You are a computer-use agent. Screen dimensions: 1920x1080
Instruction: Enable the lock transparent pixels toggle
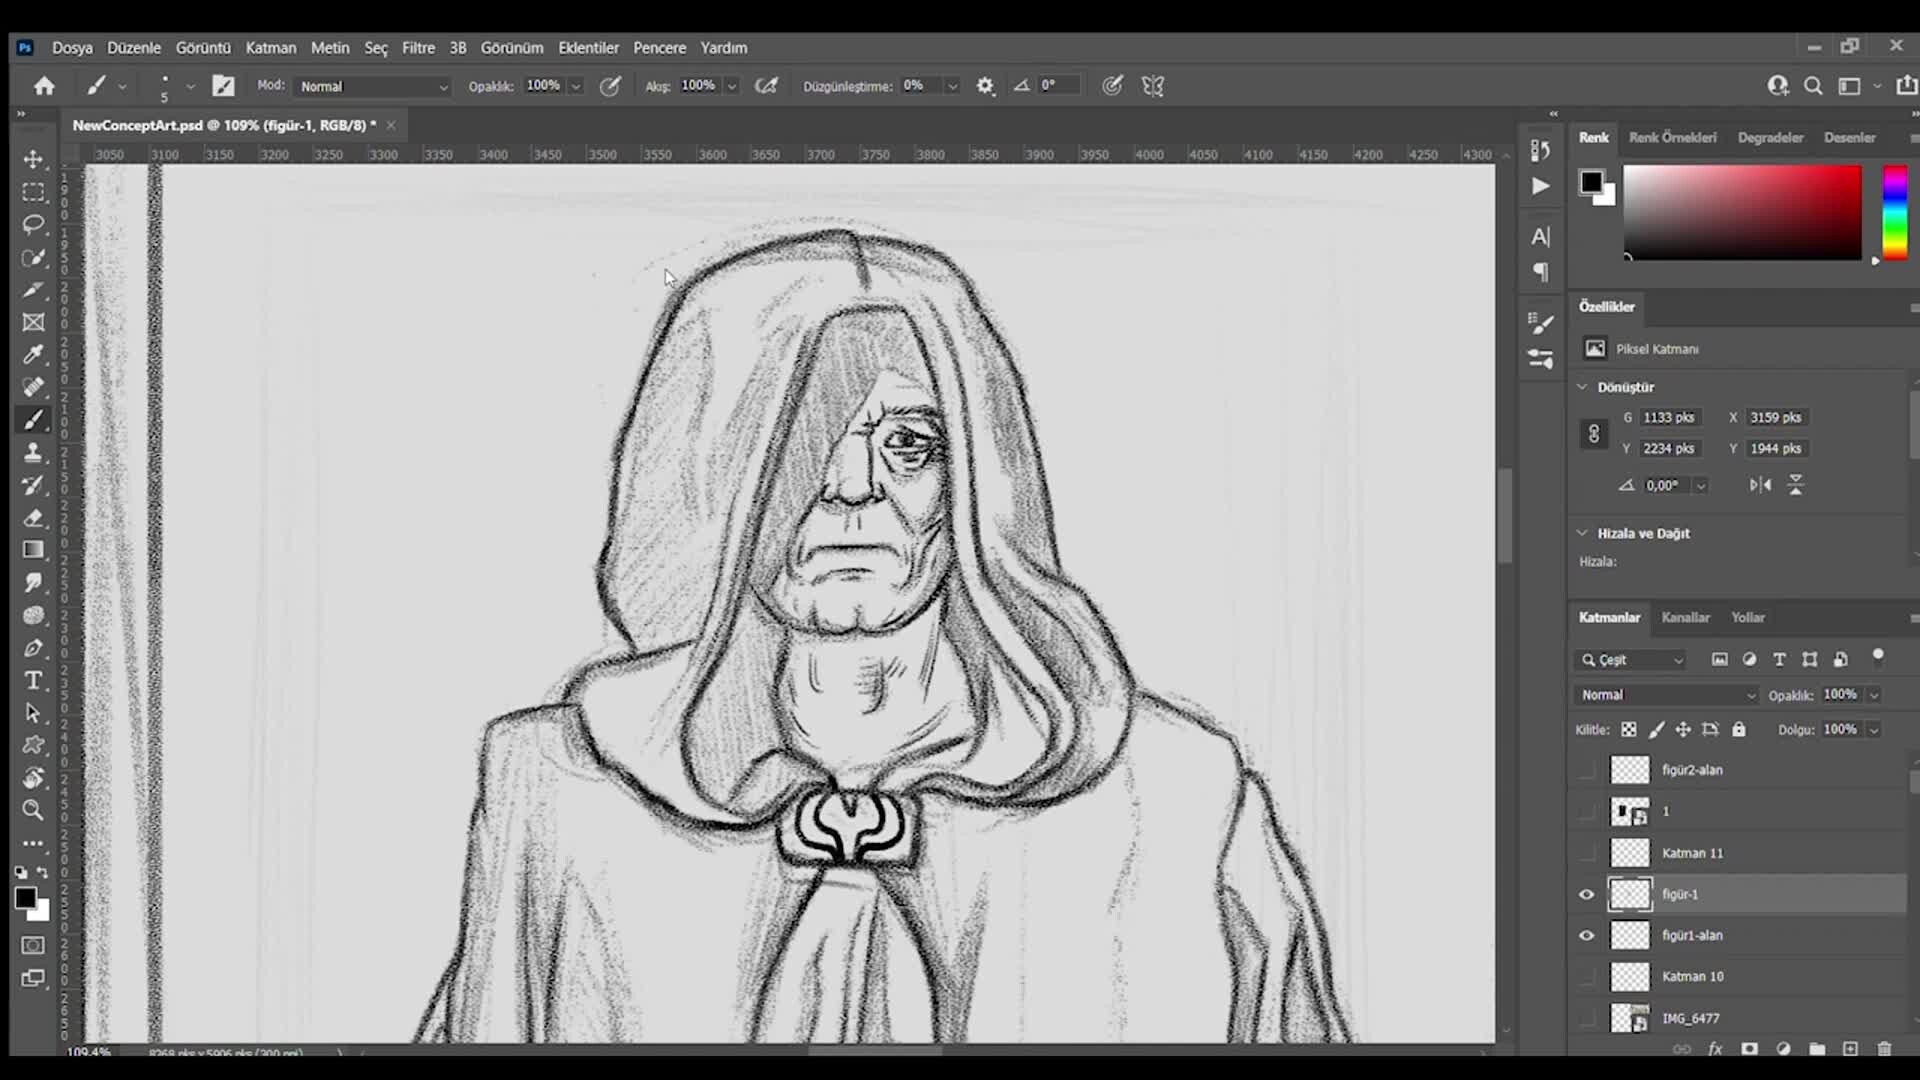[1629, 729]
